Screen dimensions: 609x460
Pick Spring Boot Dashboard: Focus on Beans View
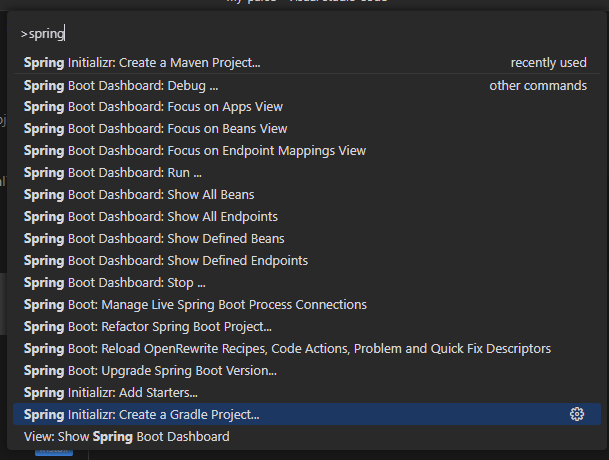[307, 129]
